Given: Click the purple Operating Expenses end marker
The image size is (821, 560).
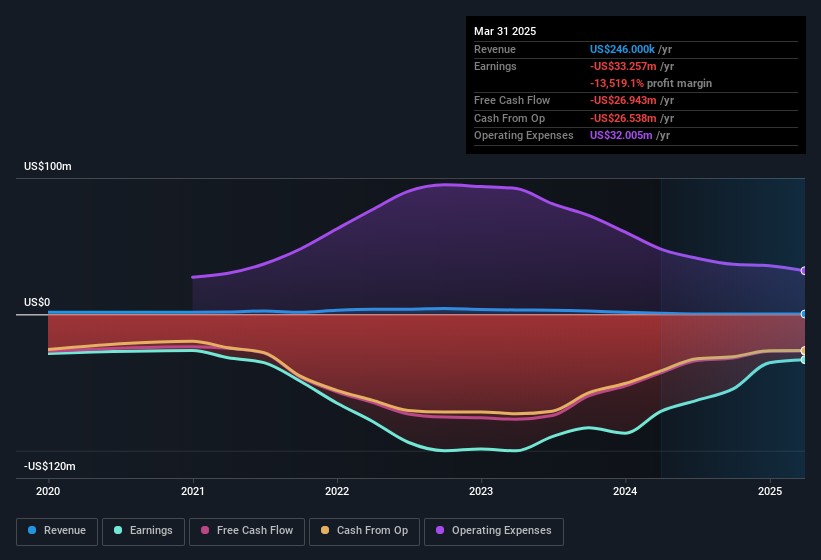Looking at the screenshot, I should (804, 271).
